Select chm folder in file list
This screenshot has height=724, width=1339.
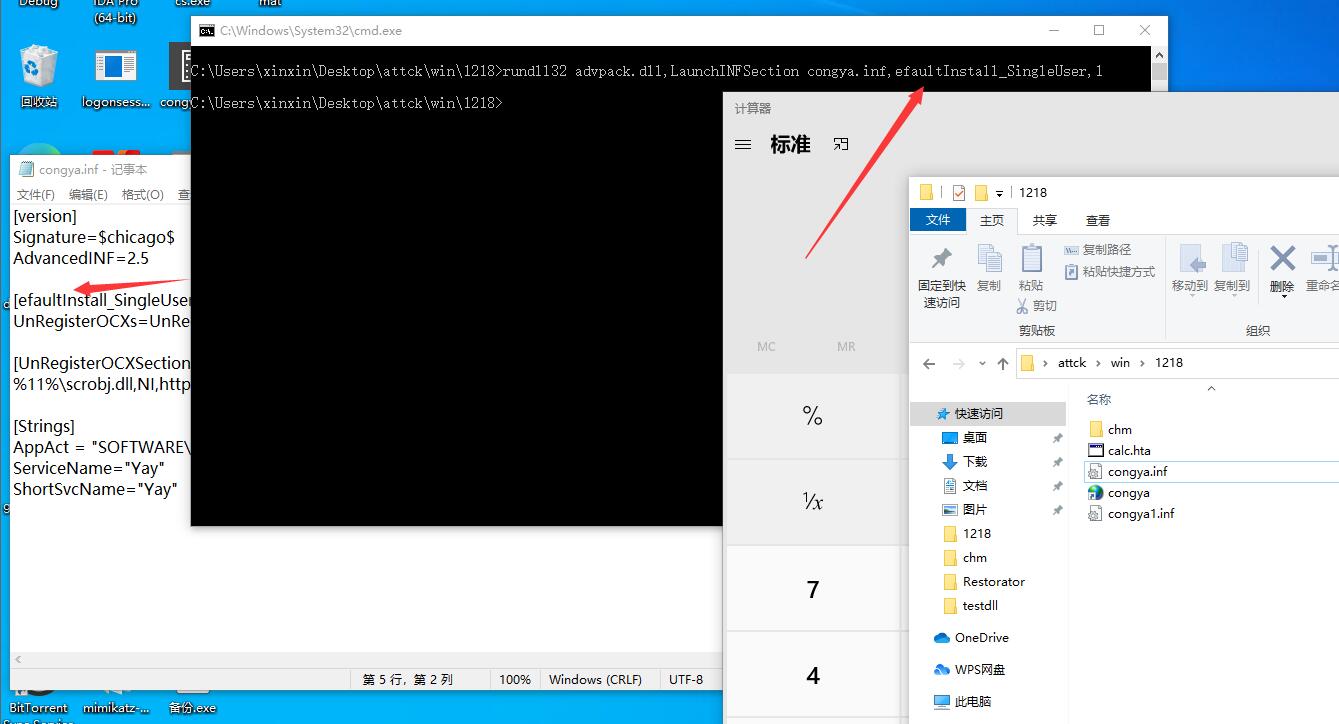click(x=1109, y=430)
